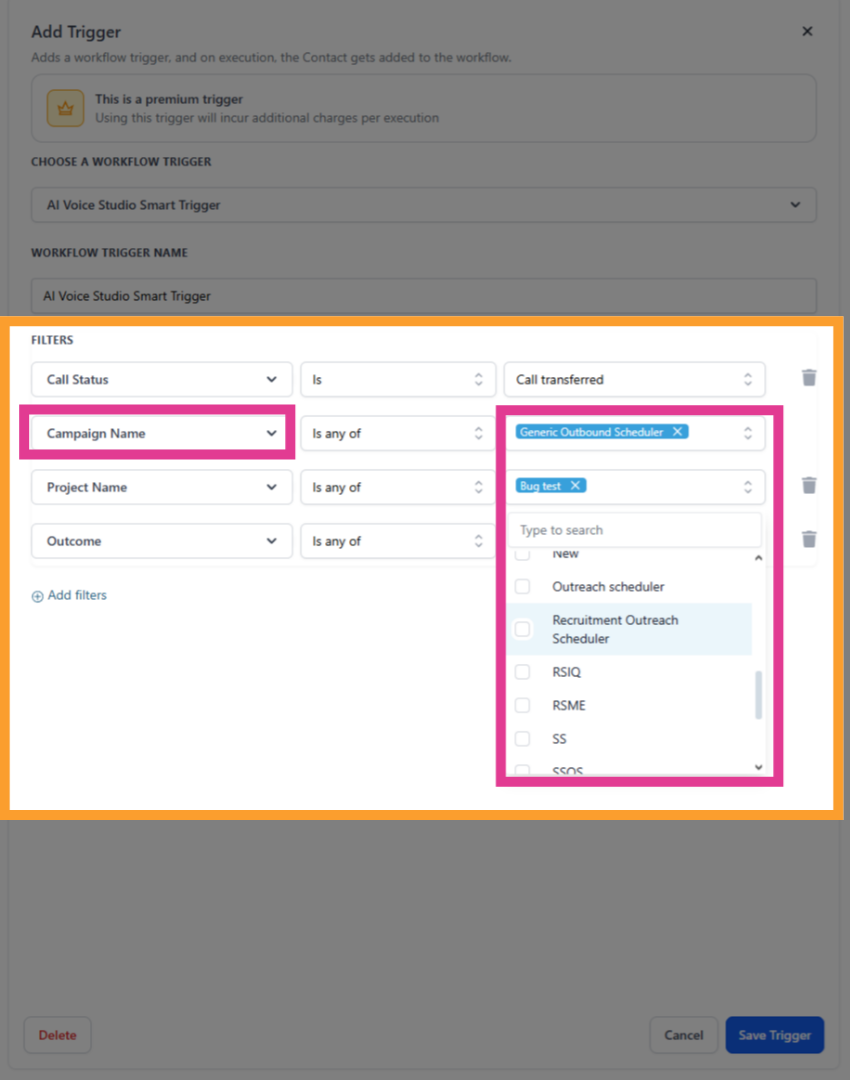Click the Type to search field

pyautogui.click(x=634, y=530)
